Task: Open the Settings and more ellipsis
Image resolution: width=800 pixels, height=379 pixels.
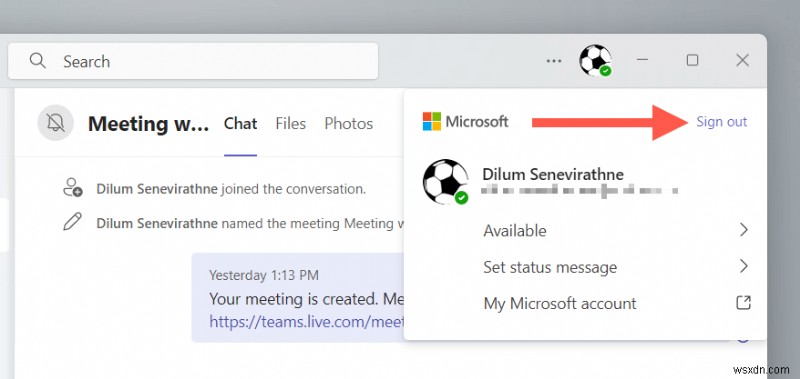Action: pyautogui.click(x=554, y=61)
